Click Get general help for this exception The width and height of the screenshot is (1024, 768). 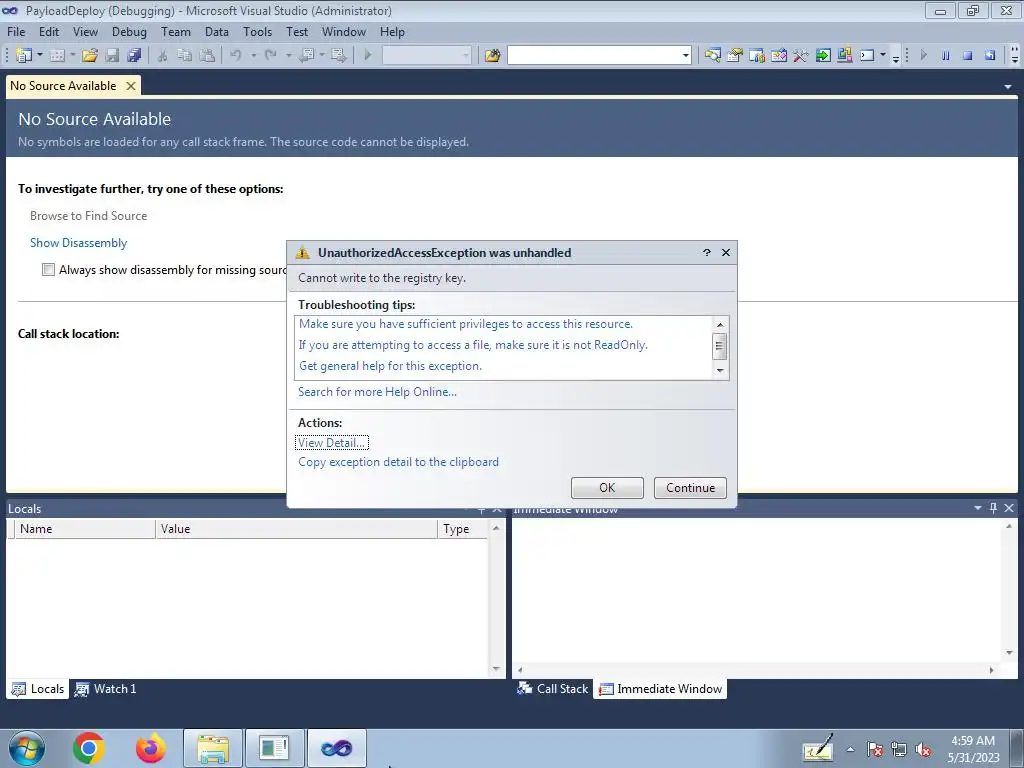(x=391, y=366)
